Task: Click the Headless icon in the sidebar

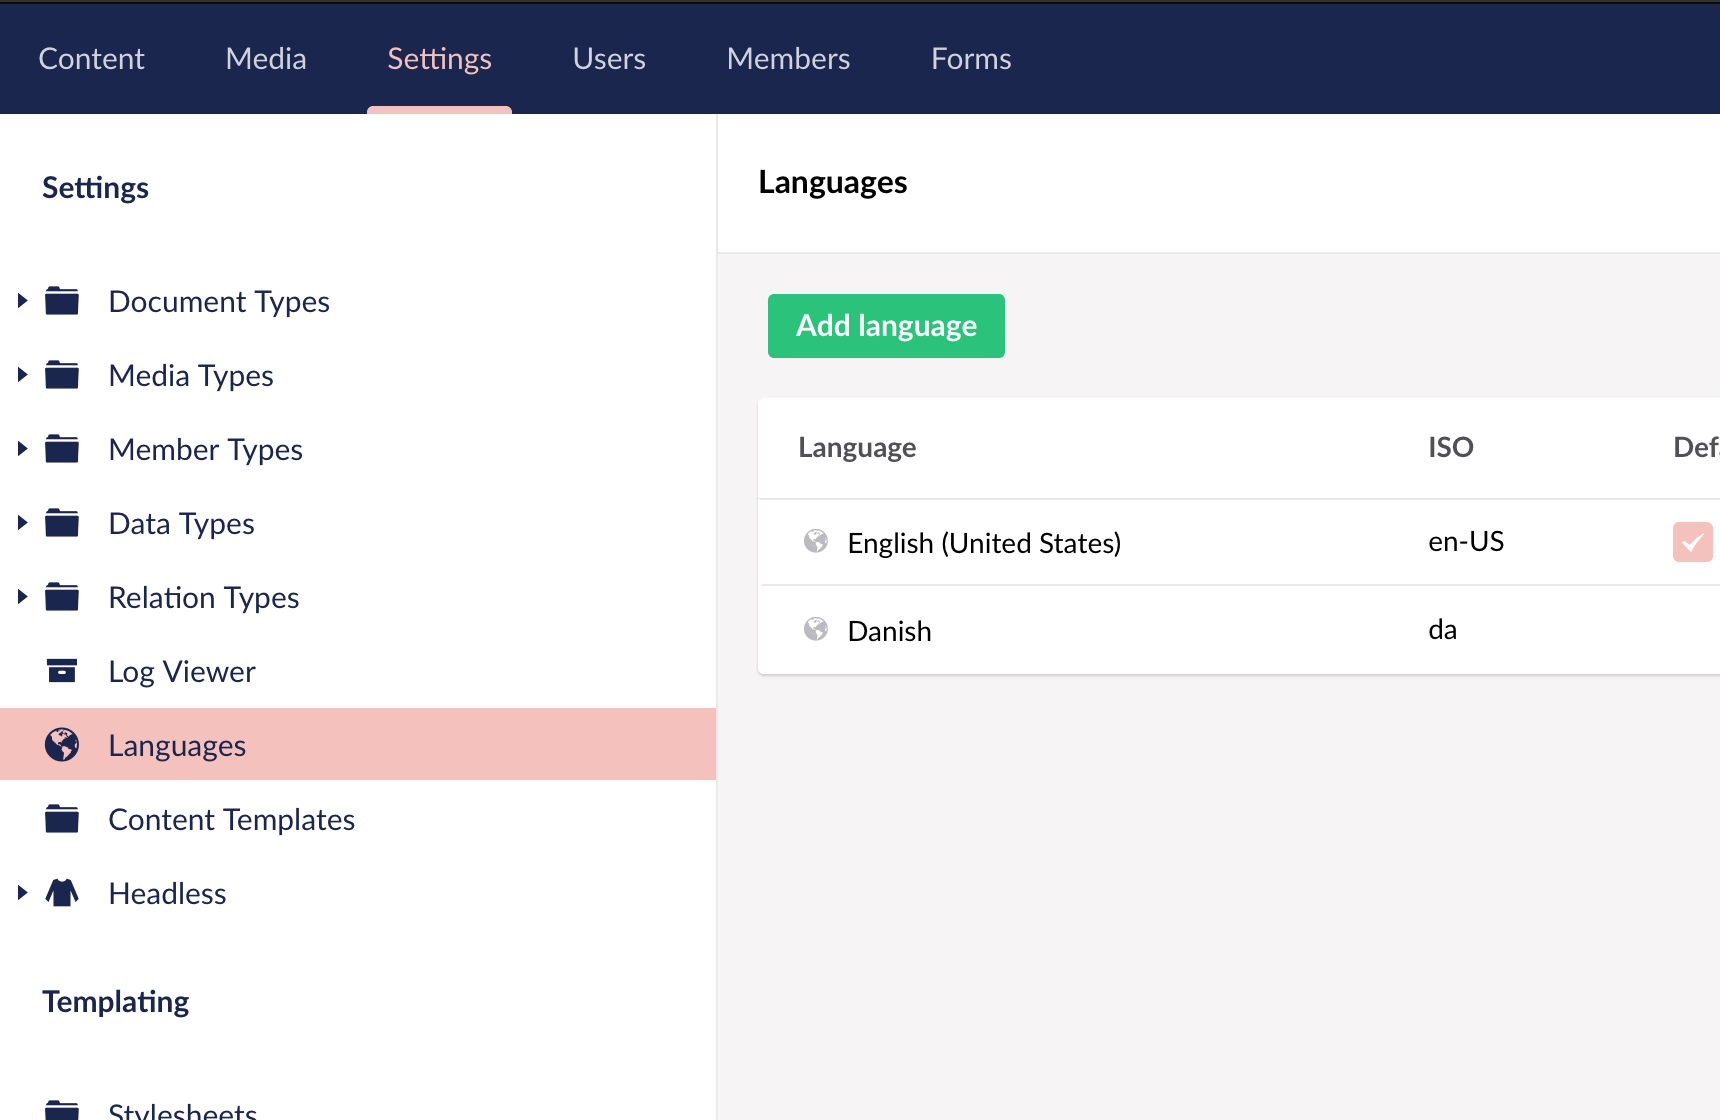Action: point(62,893)
